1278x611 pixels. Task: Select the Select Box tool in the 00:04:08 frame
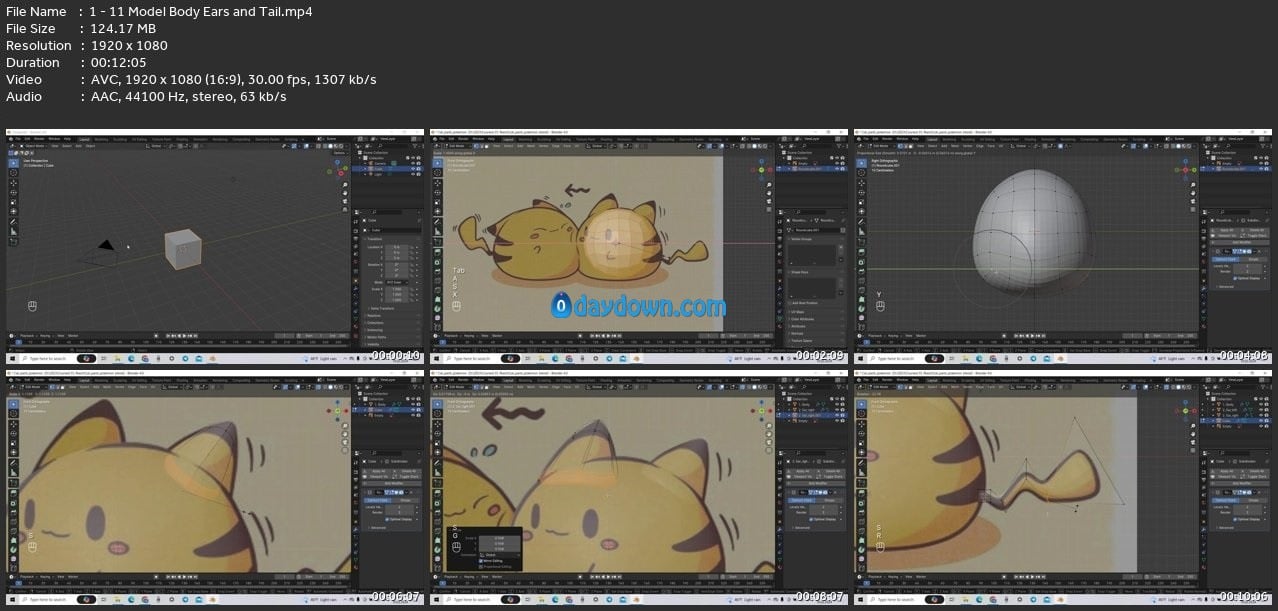coord(861,161)
